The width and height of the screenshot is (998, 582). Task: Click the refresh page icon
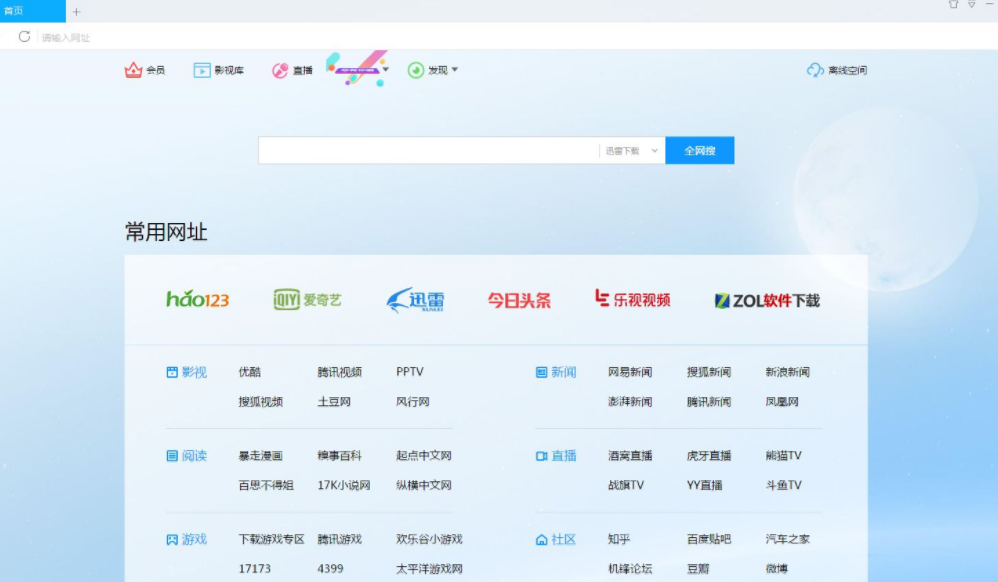pos(24,36)
